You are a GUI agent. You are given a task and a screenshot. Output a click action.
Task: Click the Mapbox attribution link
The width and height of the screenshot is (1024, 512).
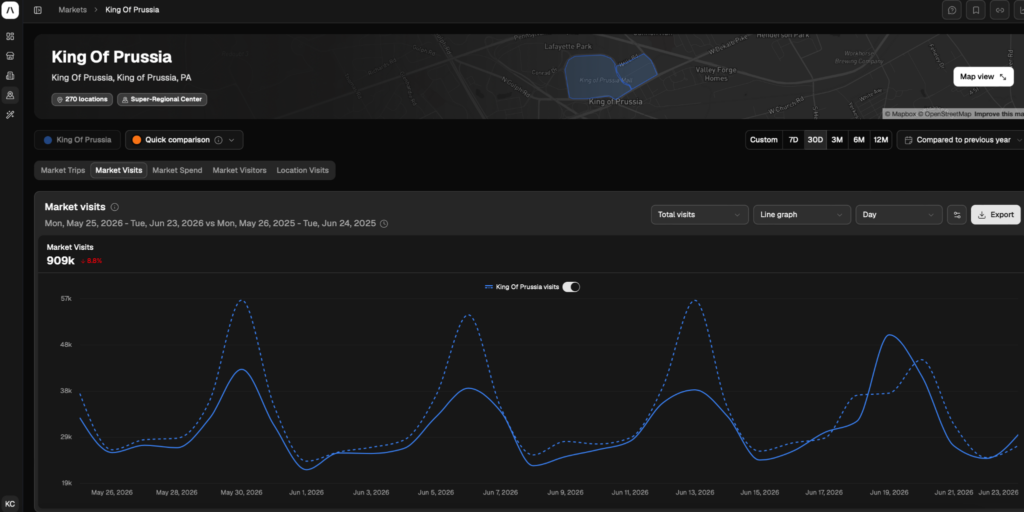tap(901, 114)
